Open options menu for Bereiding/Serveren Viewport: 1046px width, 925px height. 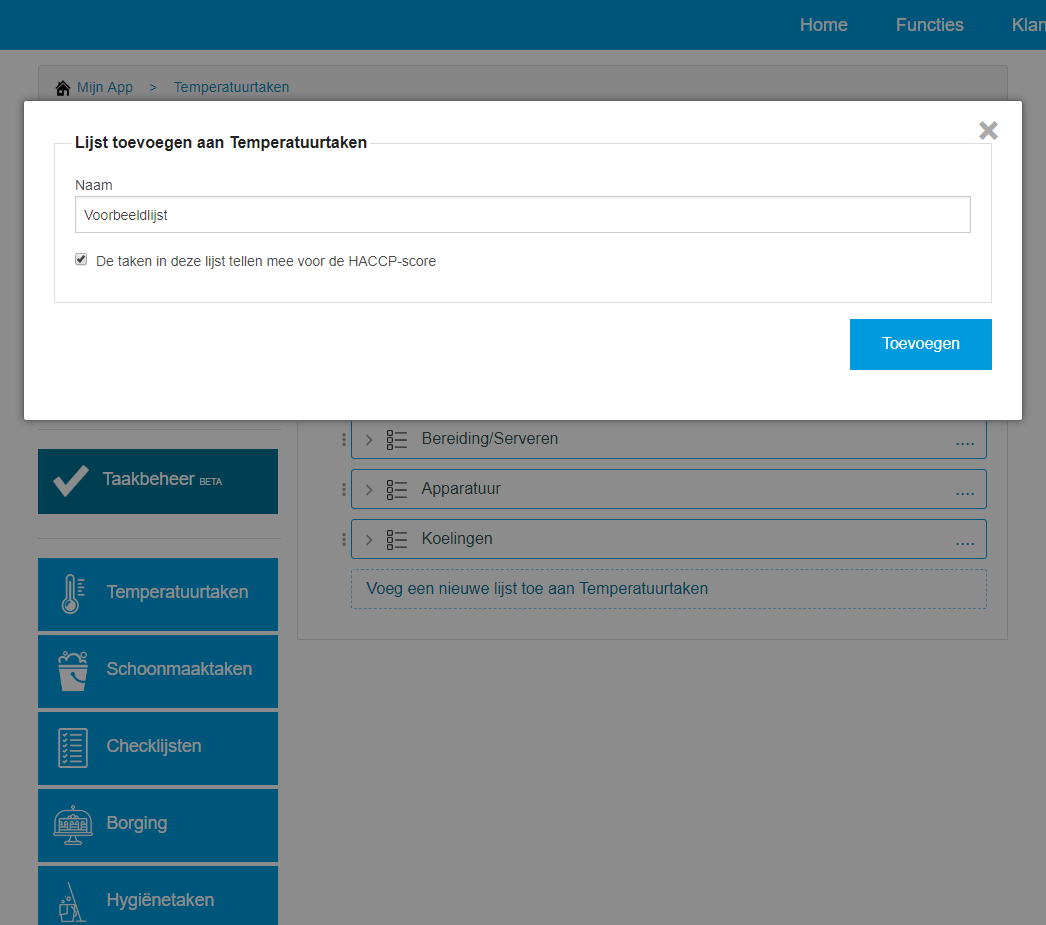coord(965,442)
